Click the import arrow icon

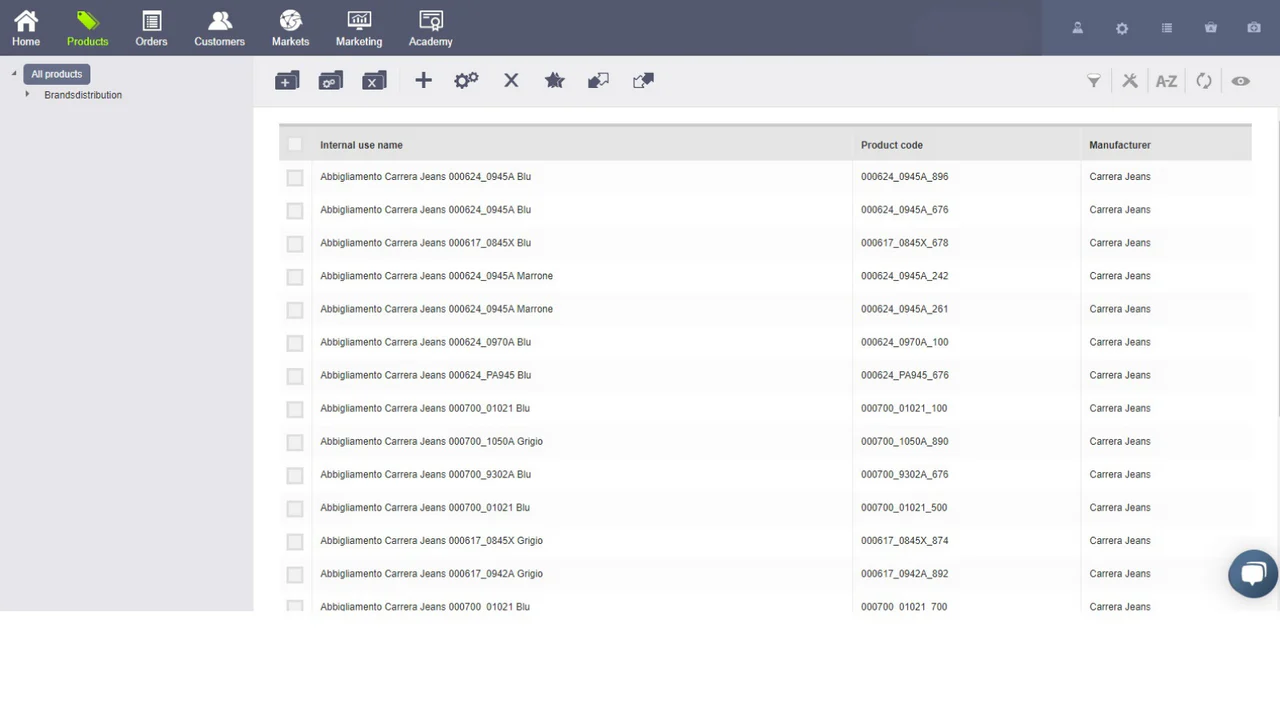[598, 80]
